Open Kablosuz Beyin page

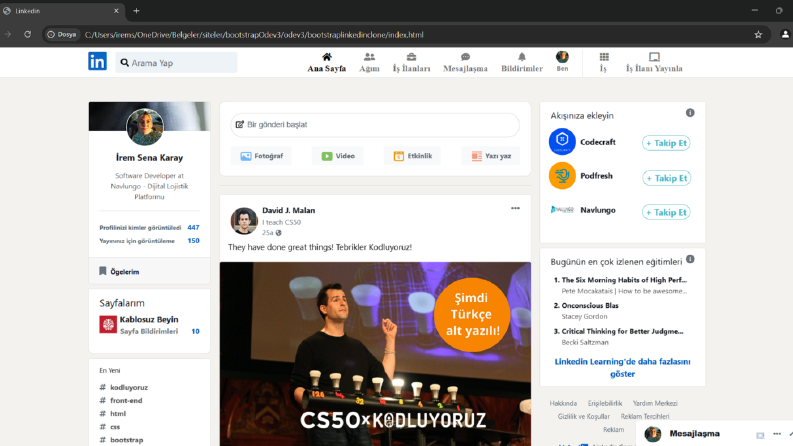pyautogui.click(x=149, y=320)
